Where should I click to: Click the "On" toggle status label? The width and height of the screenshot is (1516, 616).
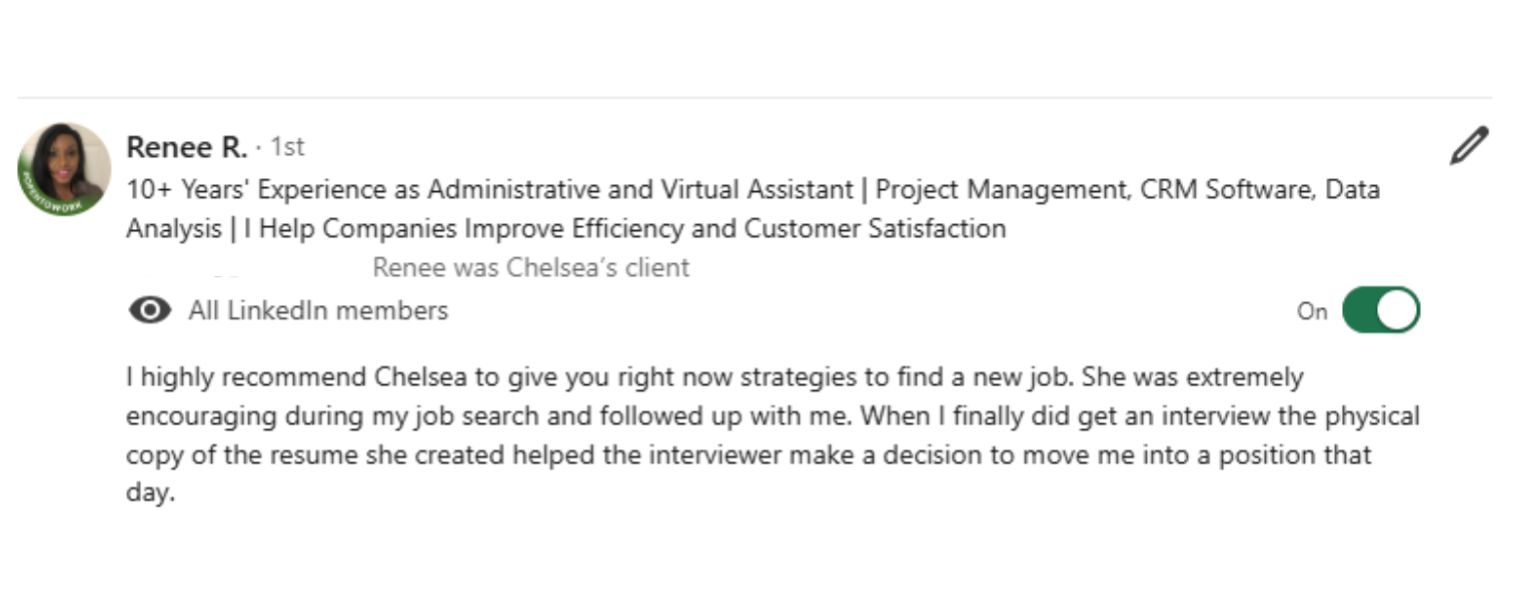[1312, 311]
